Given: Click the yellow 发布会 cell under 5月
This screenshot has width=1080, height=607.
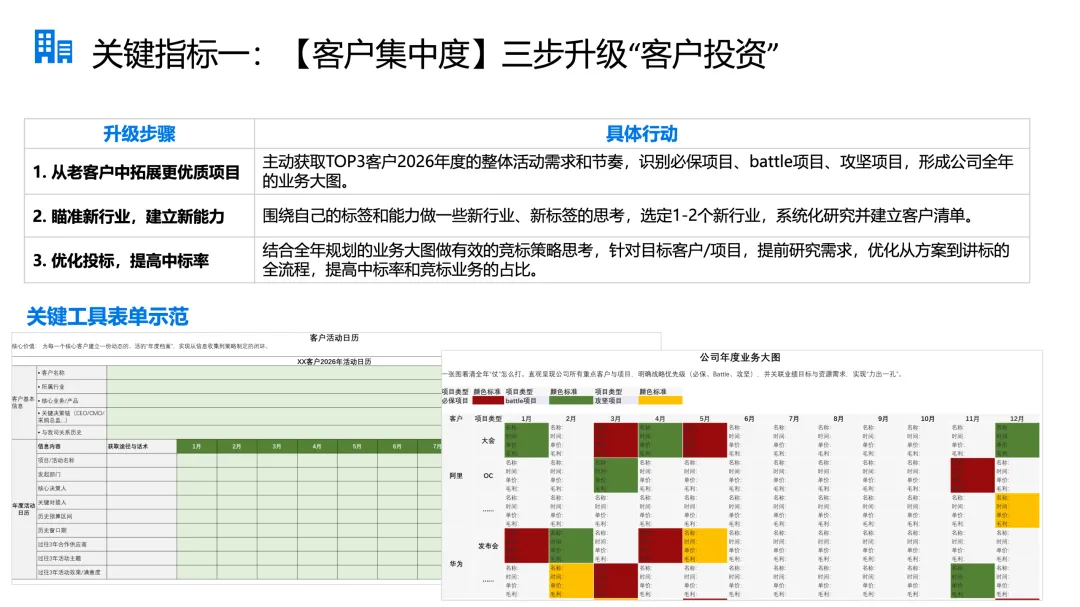Looking at the screenshot, I should [705, 546].
